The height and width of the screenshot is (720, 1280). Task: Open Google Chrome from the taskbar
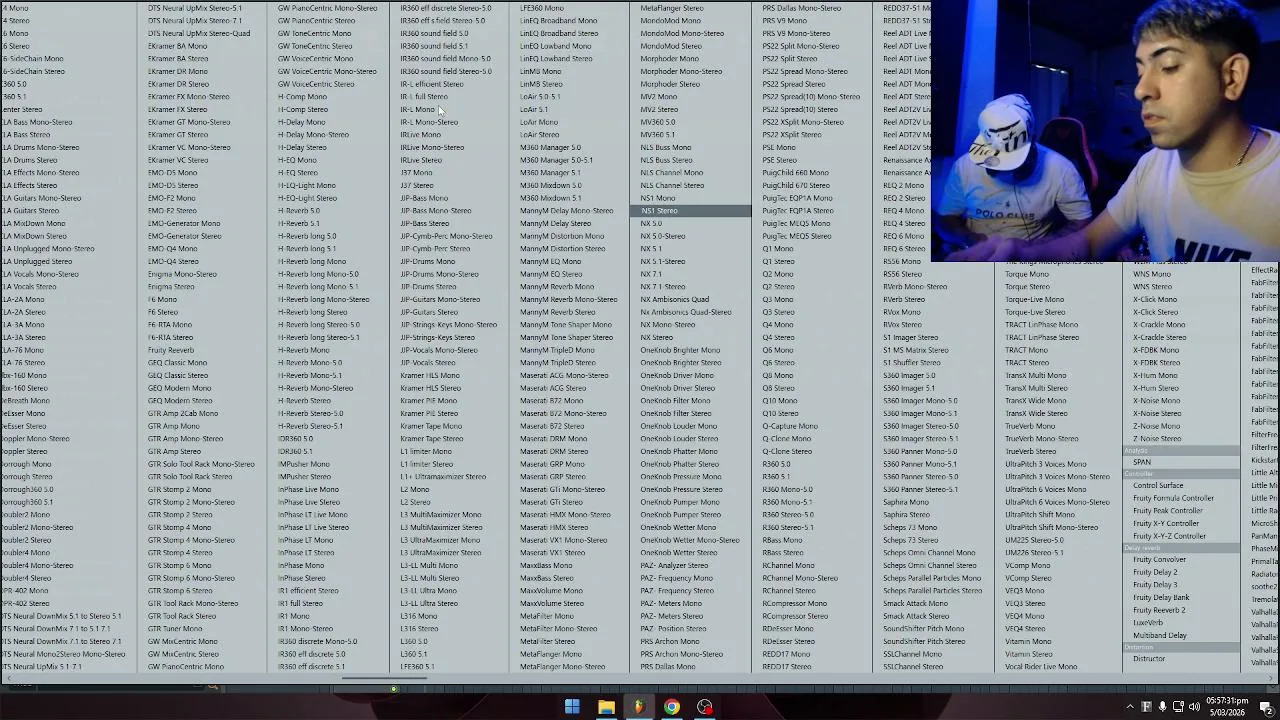(x=672, y=707)
